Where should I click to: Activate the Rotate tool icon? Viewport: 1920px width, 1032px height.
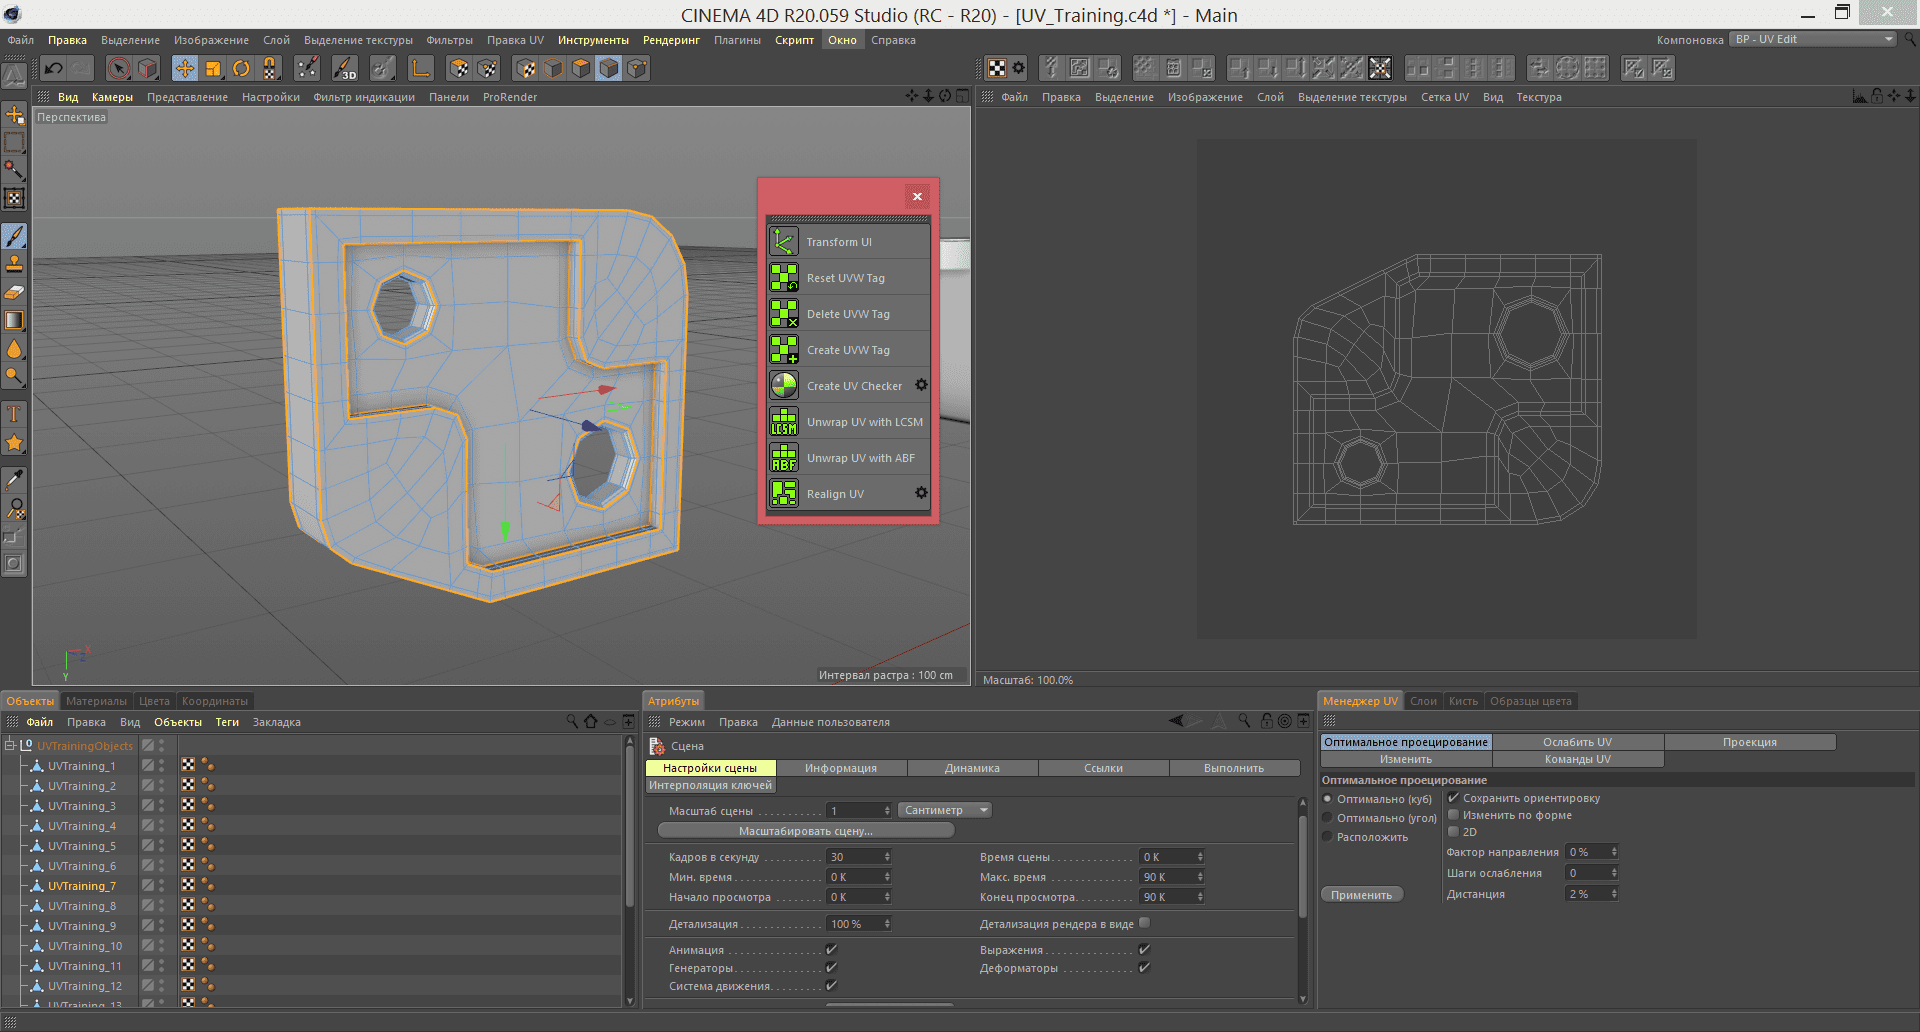(x=241, y=68)
